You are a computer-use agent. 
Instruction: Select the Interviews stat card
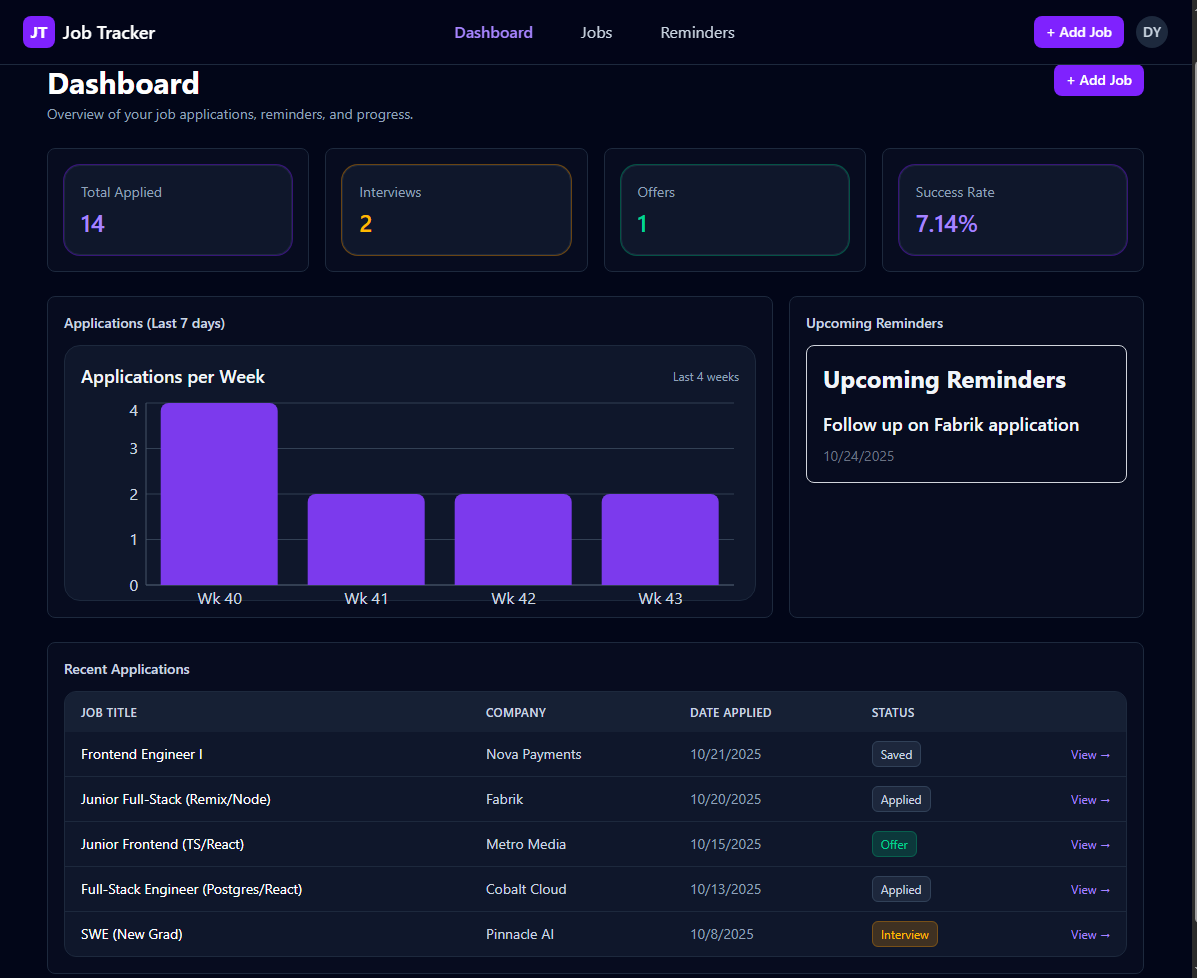456,210
